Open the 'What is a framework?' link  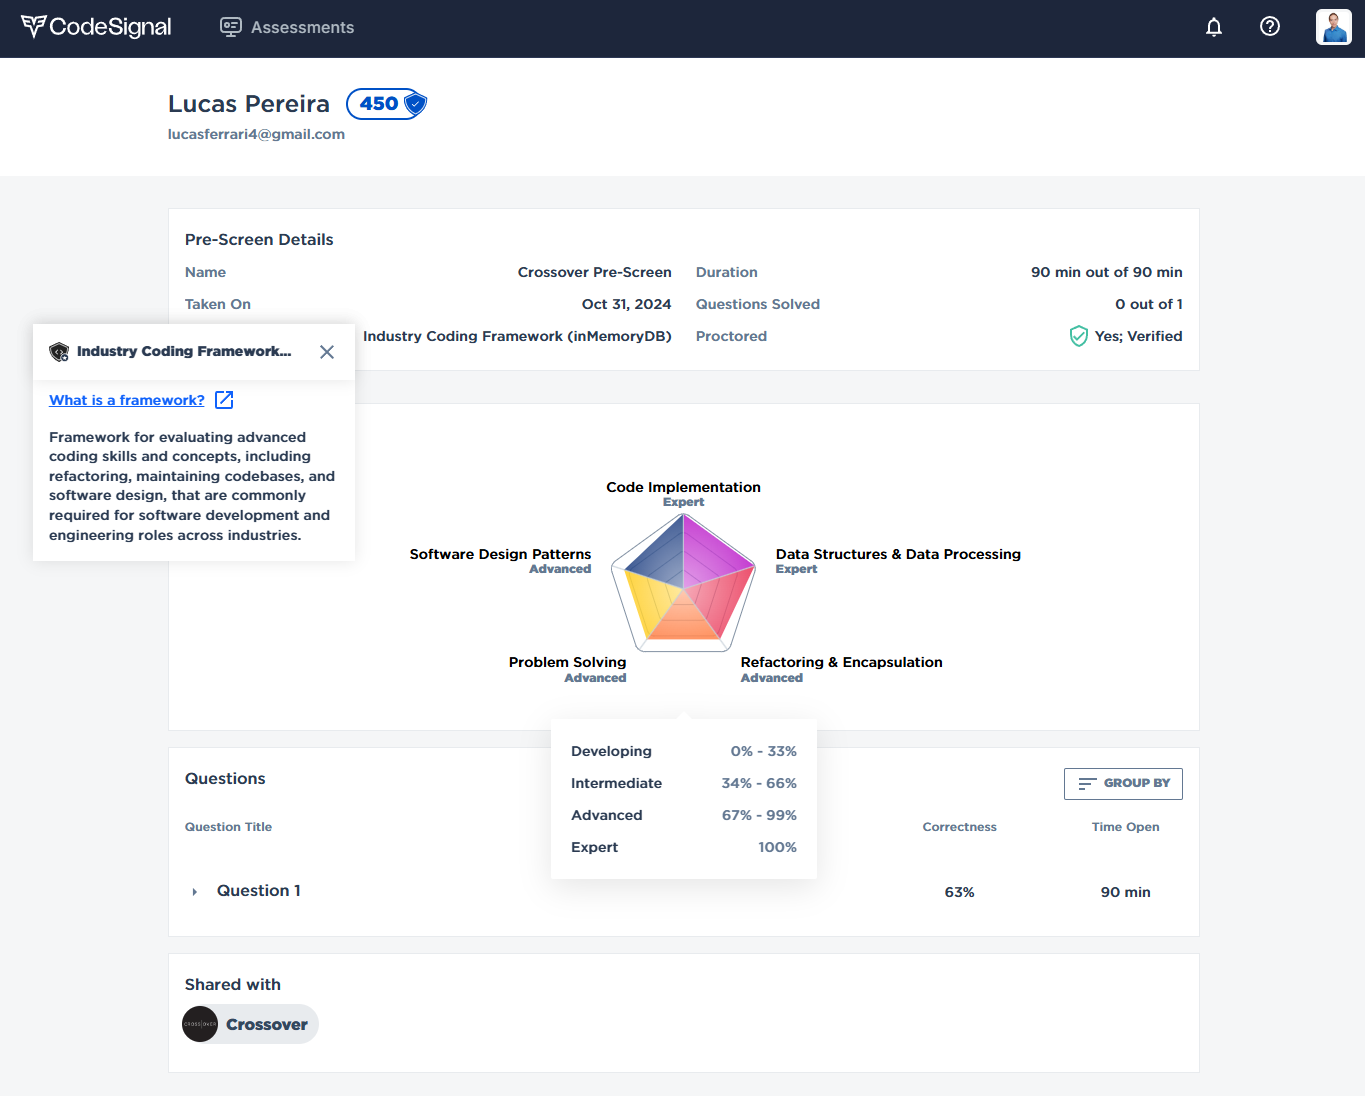point(127,400)
